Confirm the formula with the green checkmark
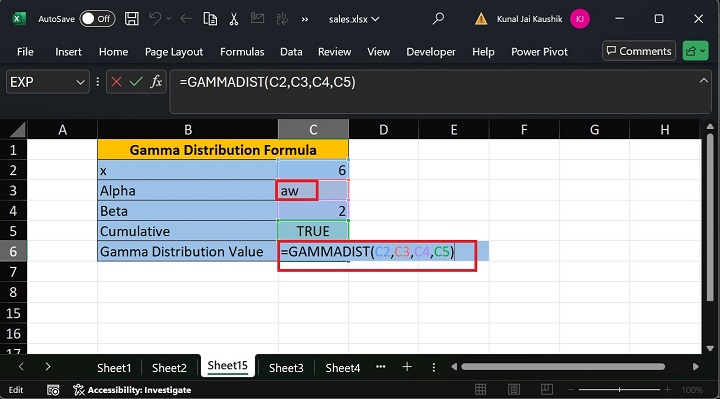The height and width of the screenshot is (399, 720). [x=136, y=82]
